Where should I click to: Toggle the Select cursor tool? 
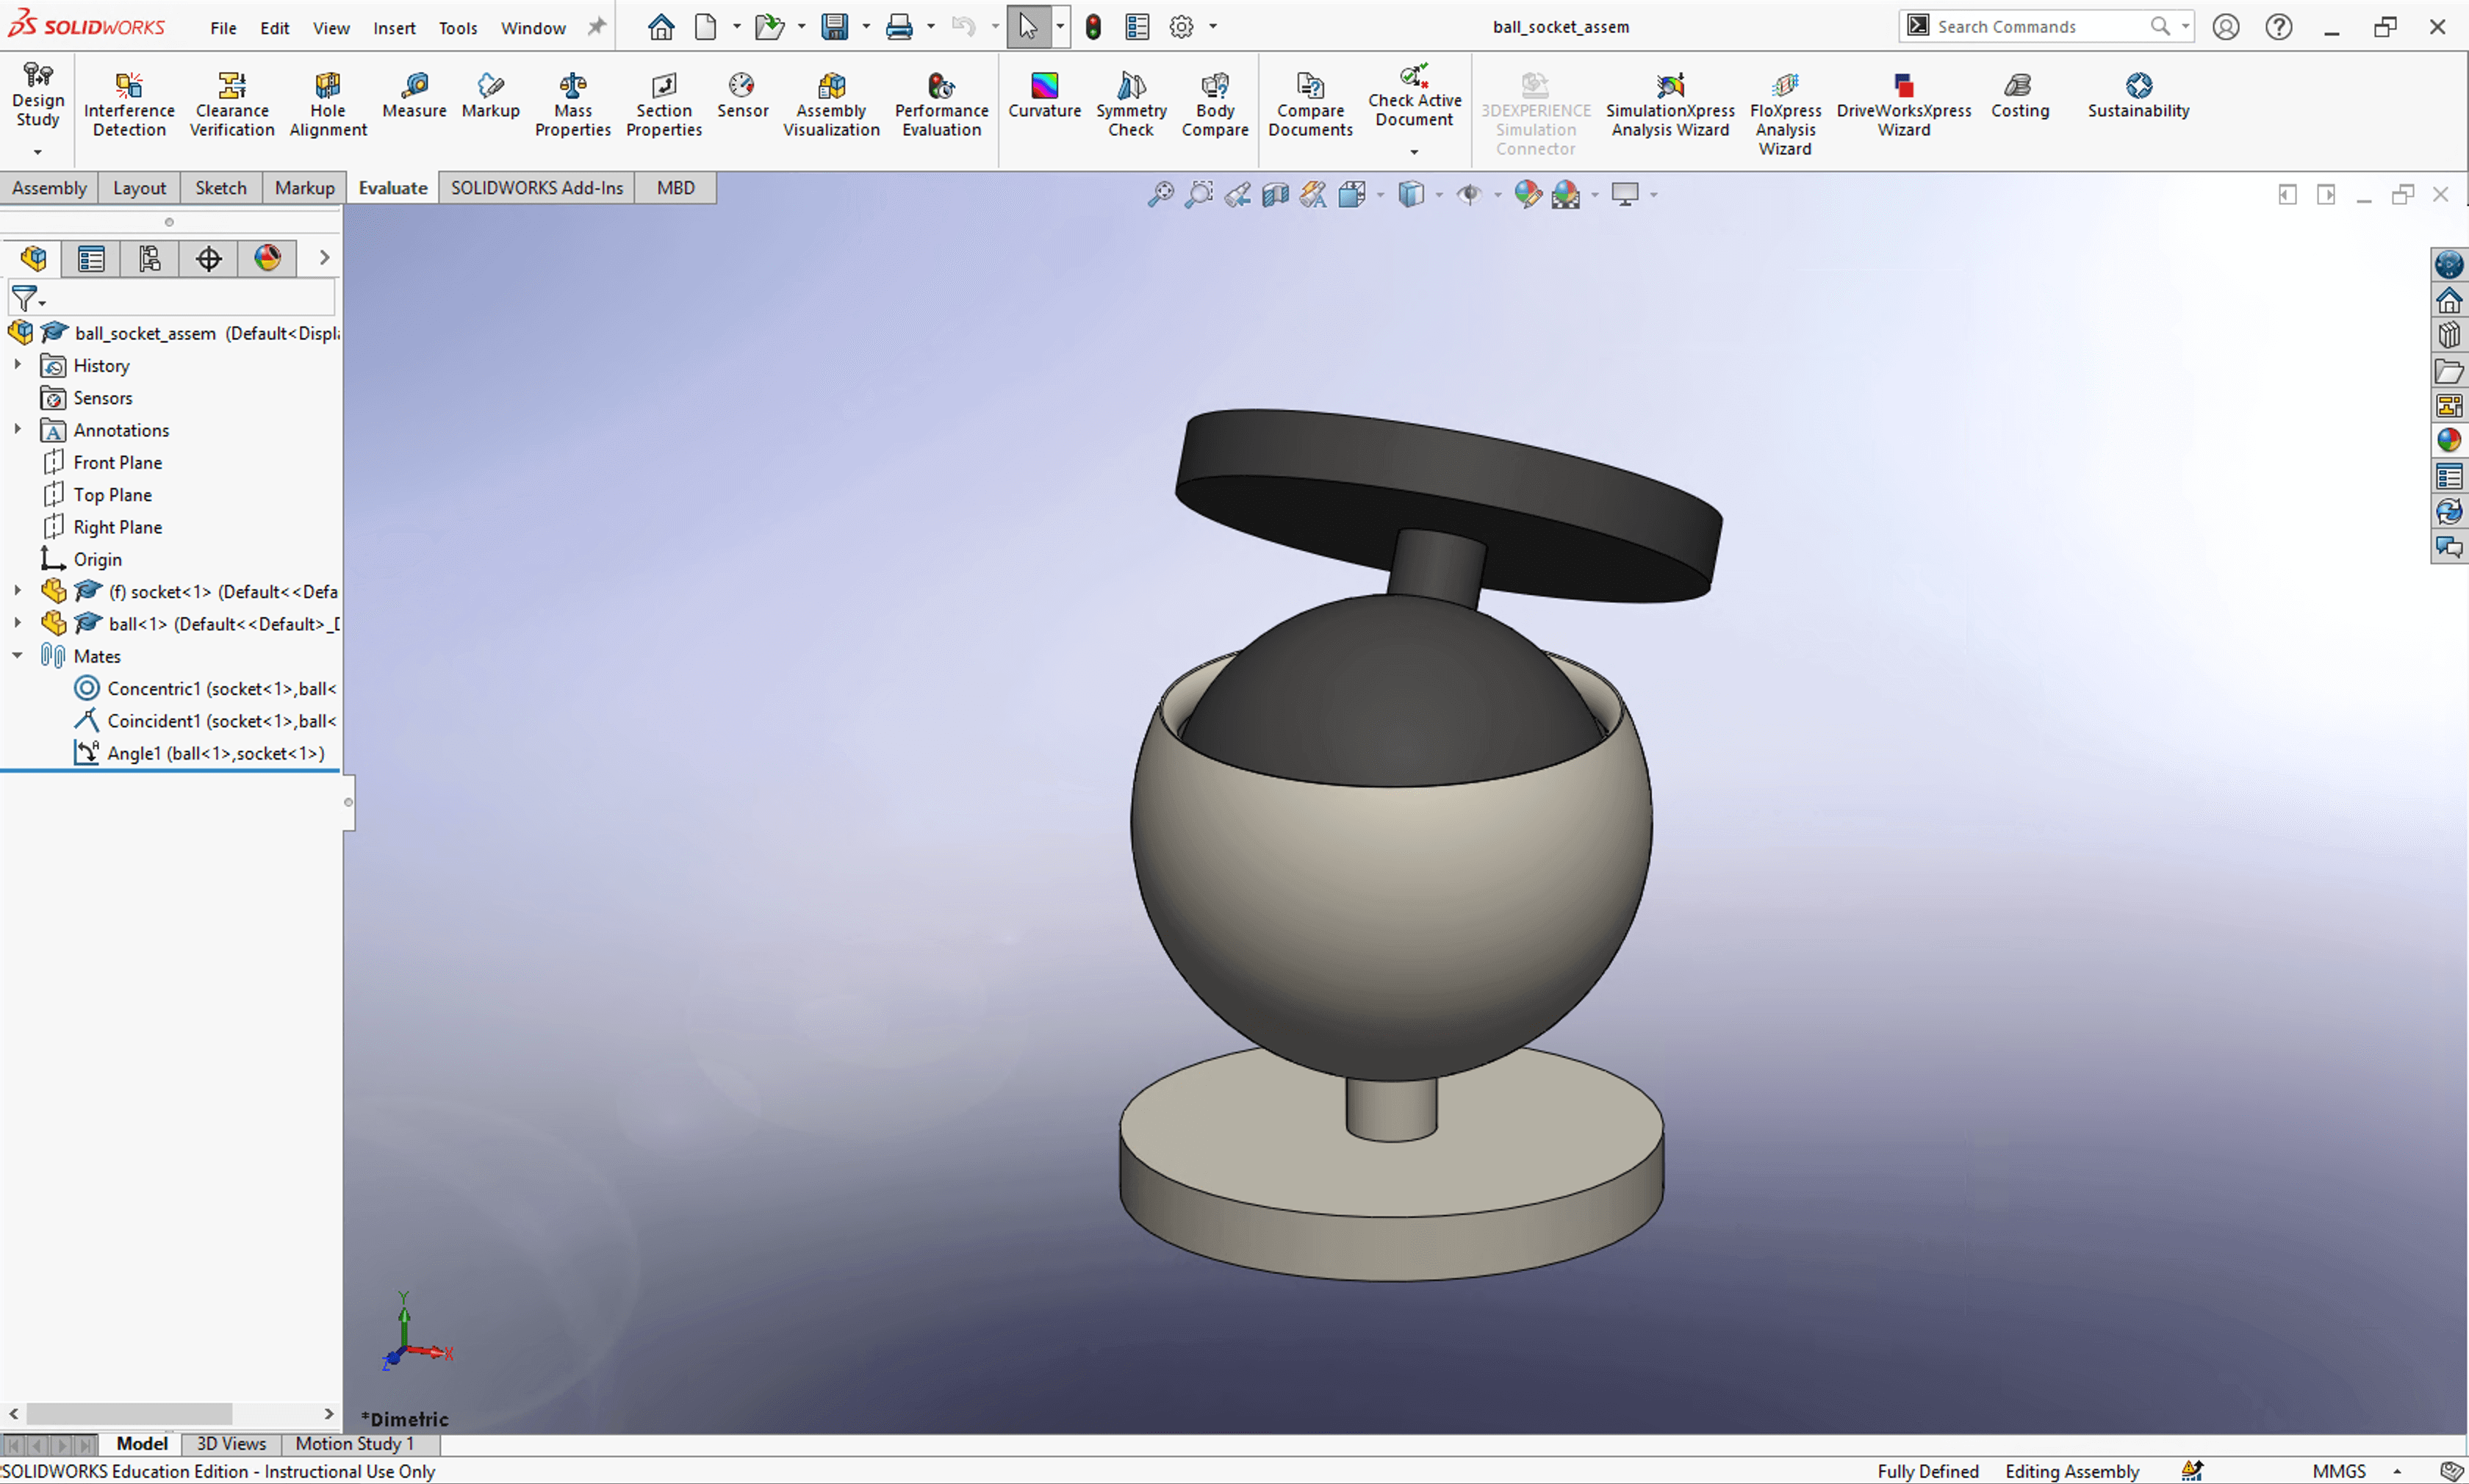1028,27
